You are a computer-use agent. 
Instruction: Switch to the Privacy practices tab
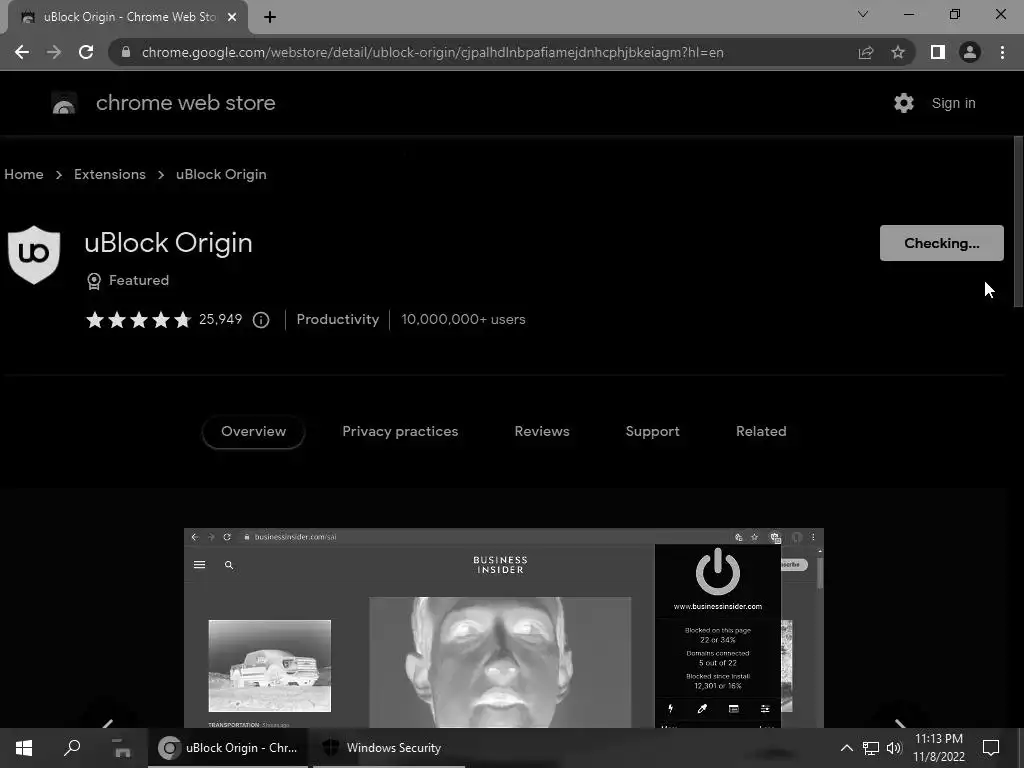[400, 432]
